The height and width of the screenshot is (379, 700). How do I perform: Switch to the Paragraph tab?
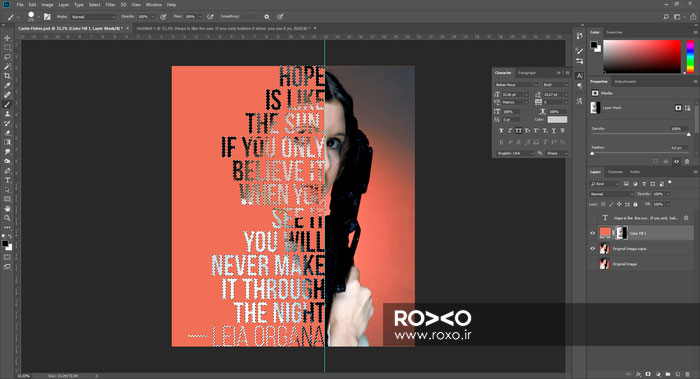point(527,72)
